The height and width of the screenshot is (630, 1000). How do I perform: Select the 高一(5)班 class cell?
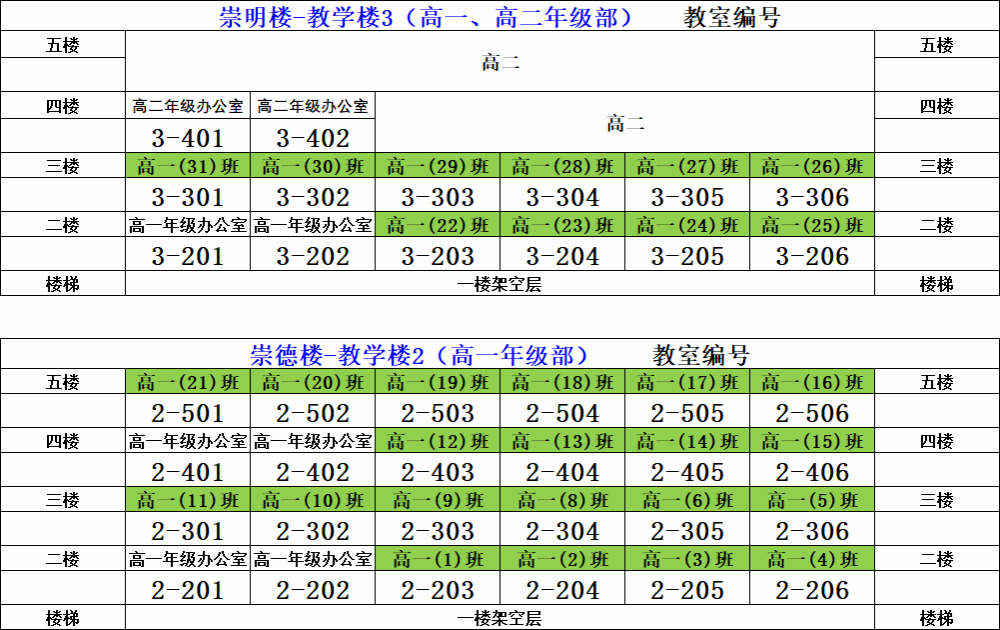click(812, 500)
